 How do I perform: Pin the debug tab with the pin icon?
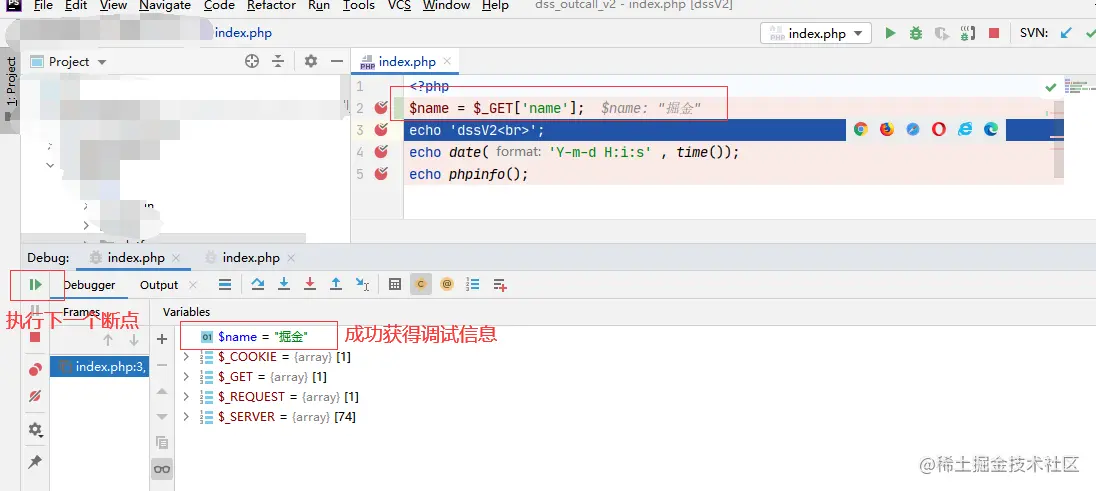35,462
